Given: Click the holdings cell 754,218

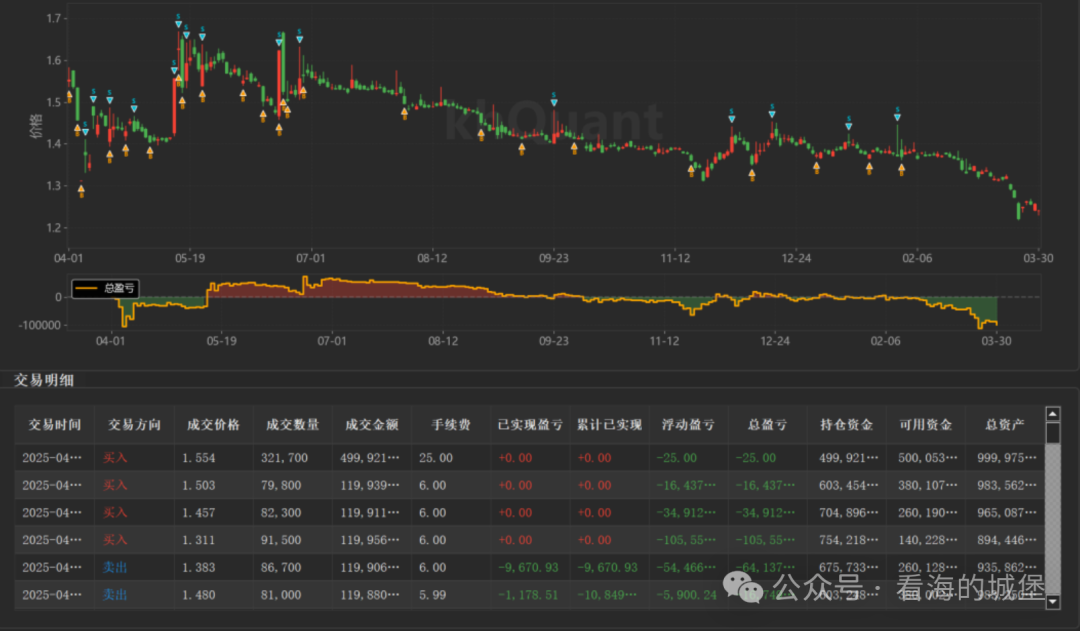Looking at the screenshot, I should (849, 540).
